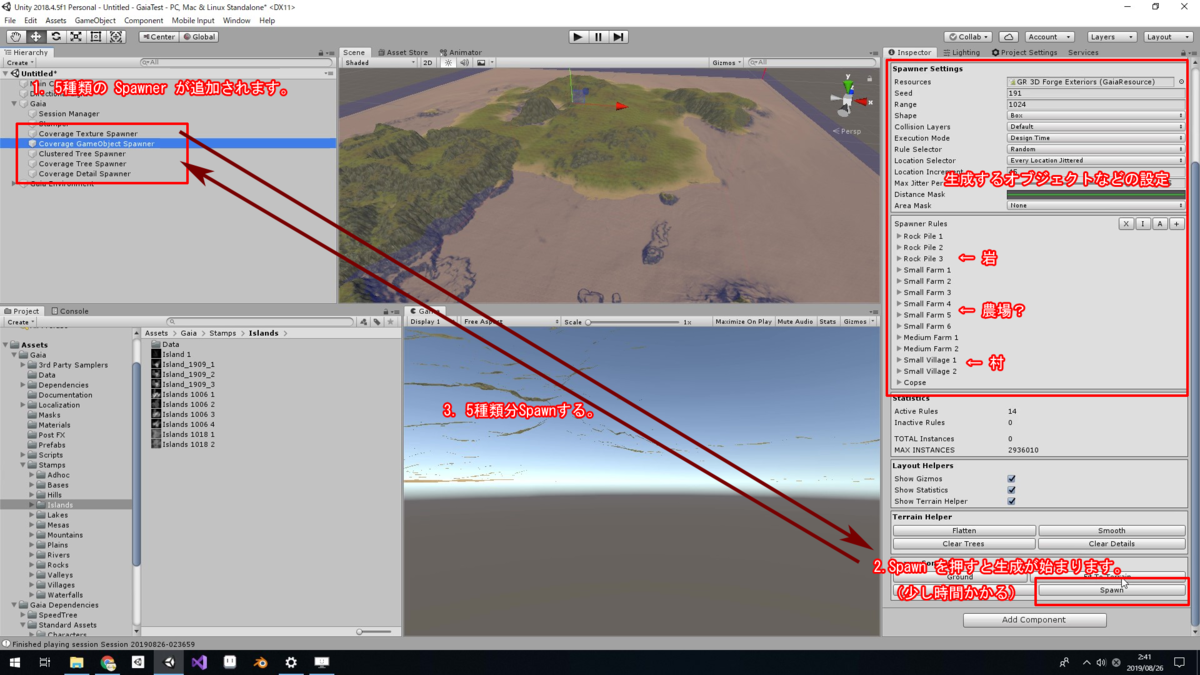Toggle Global coordinate mode button

click(199, 37)
